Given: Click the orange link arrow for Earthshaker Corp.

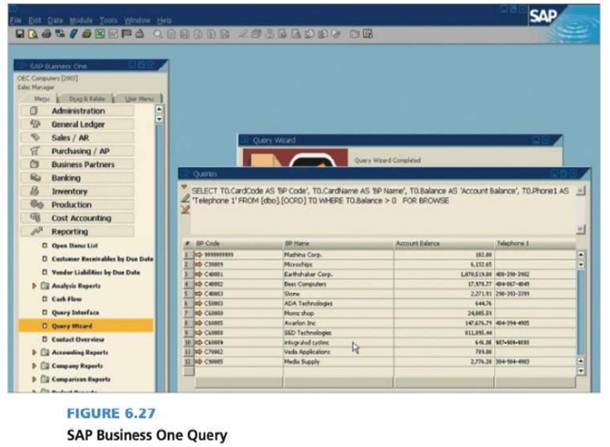Looking at the screenshot, I should [x=198, y=274].
